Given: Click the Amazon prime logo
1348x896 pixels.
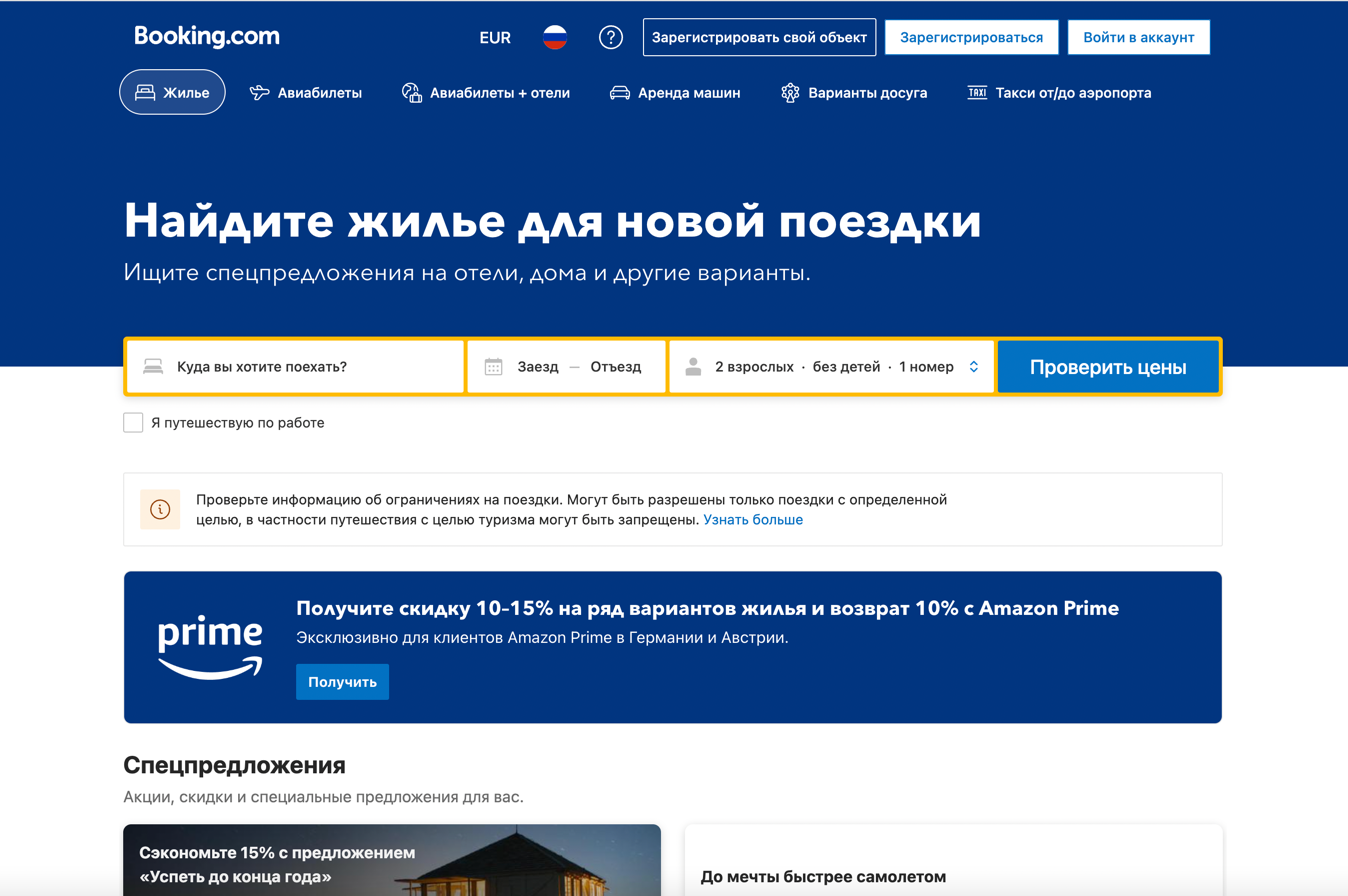Looking at the screenshot, I should click(210, 647).
